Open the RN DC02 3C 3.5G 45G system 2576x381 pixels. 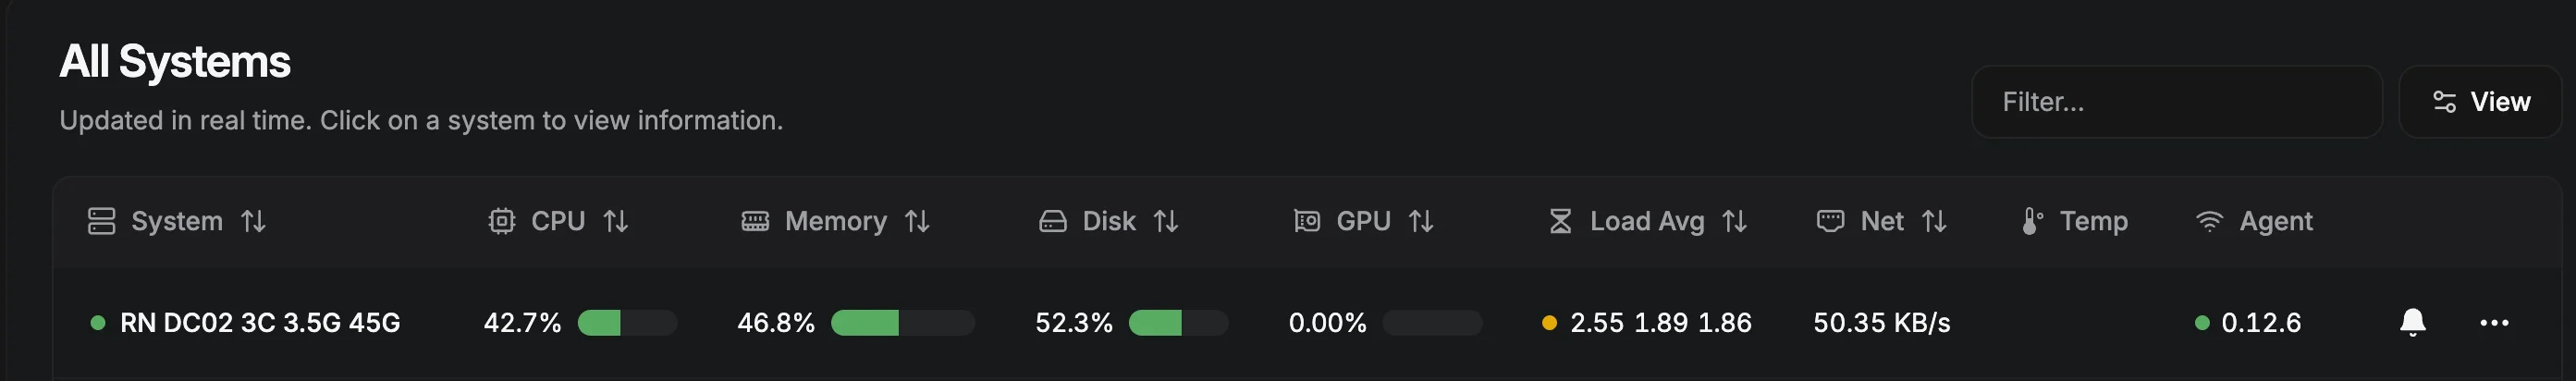click(260, 323)
